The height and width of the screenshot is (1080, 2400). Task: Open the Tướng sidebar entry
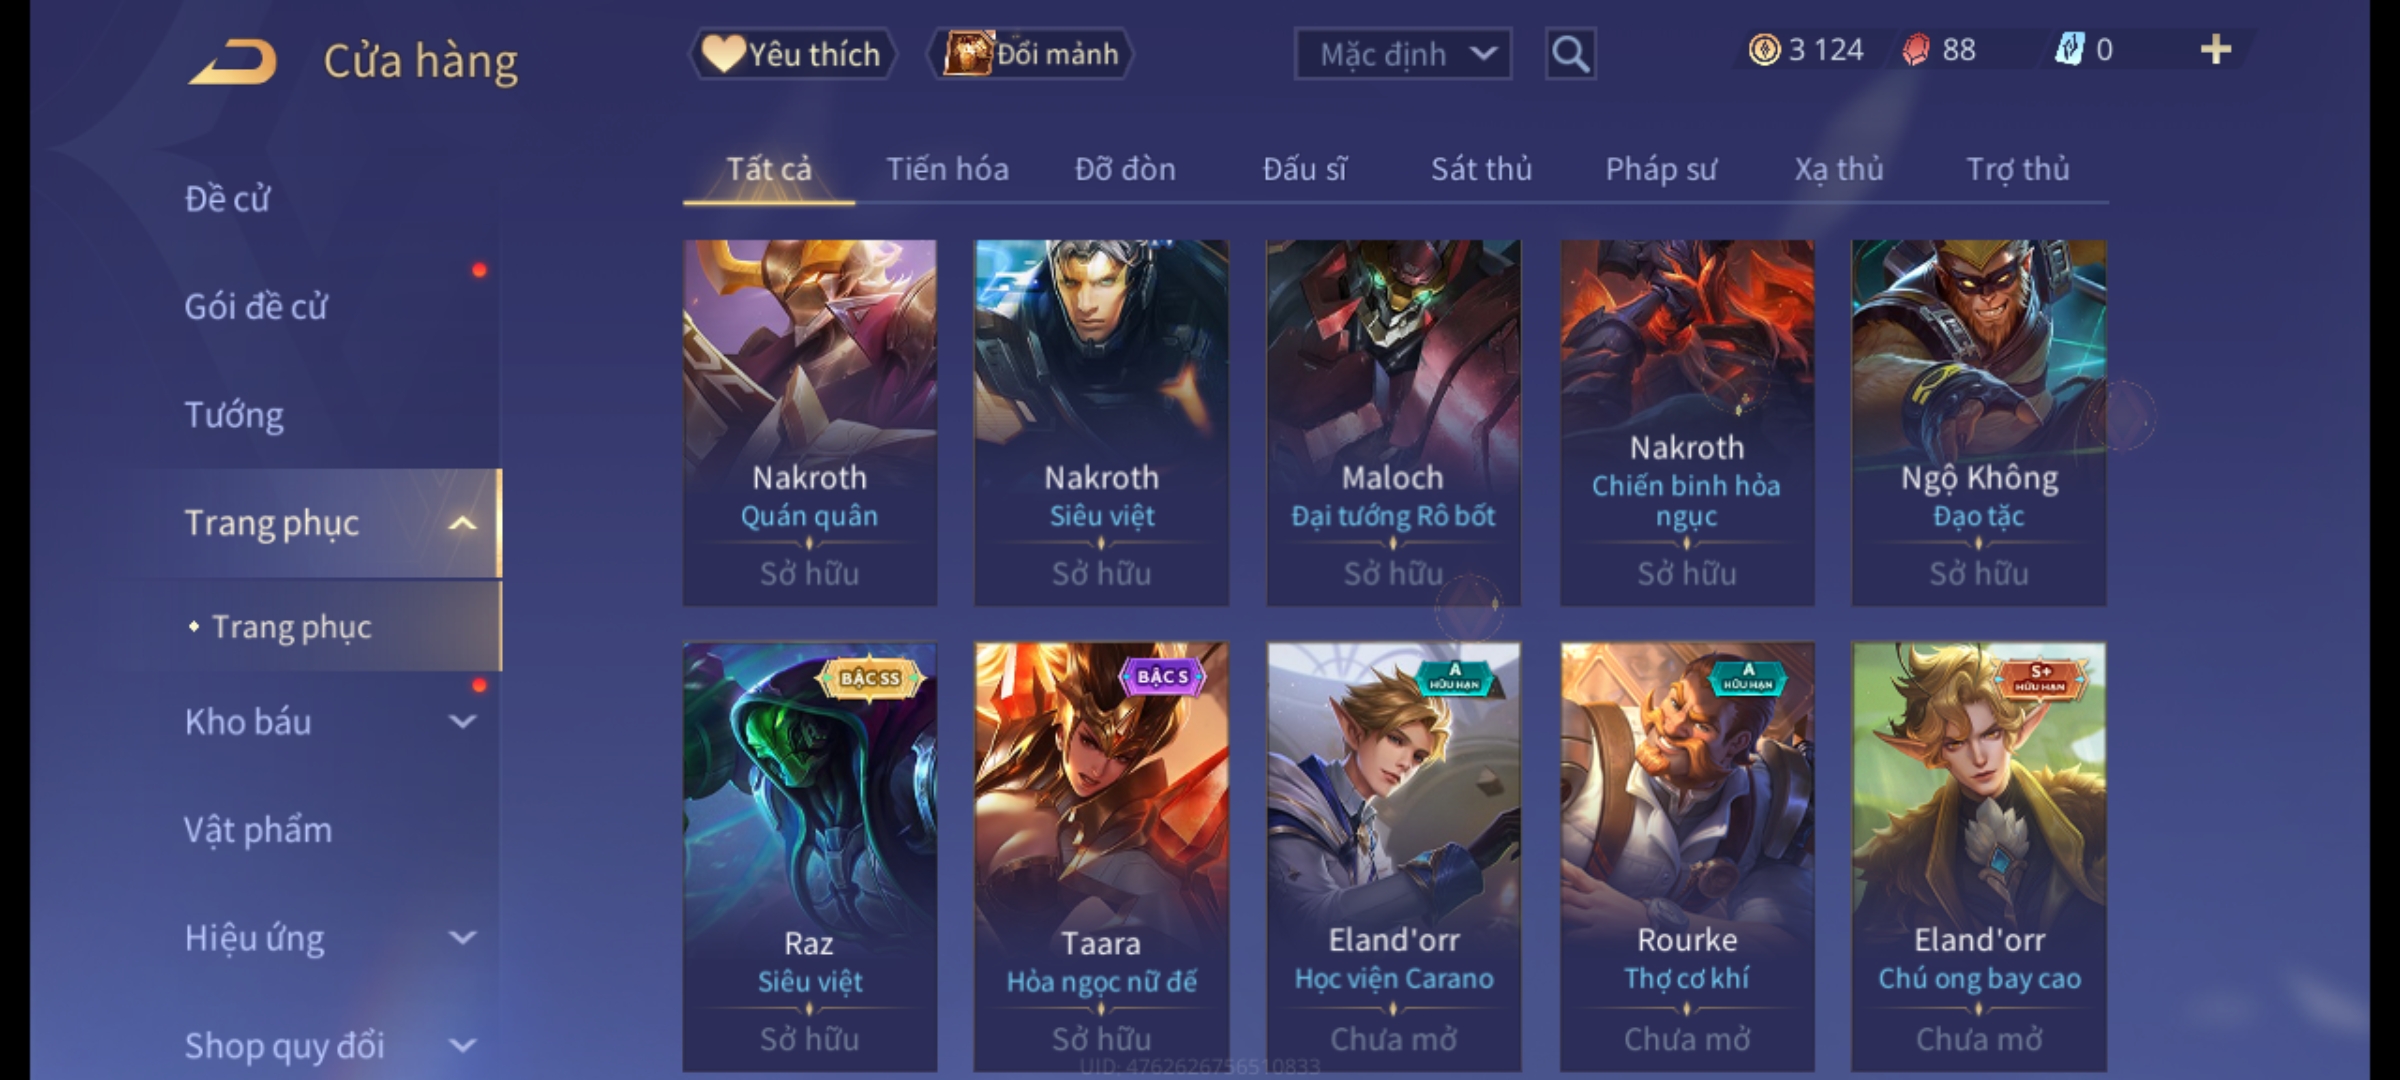[234, 415]
